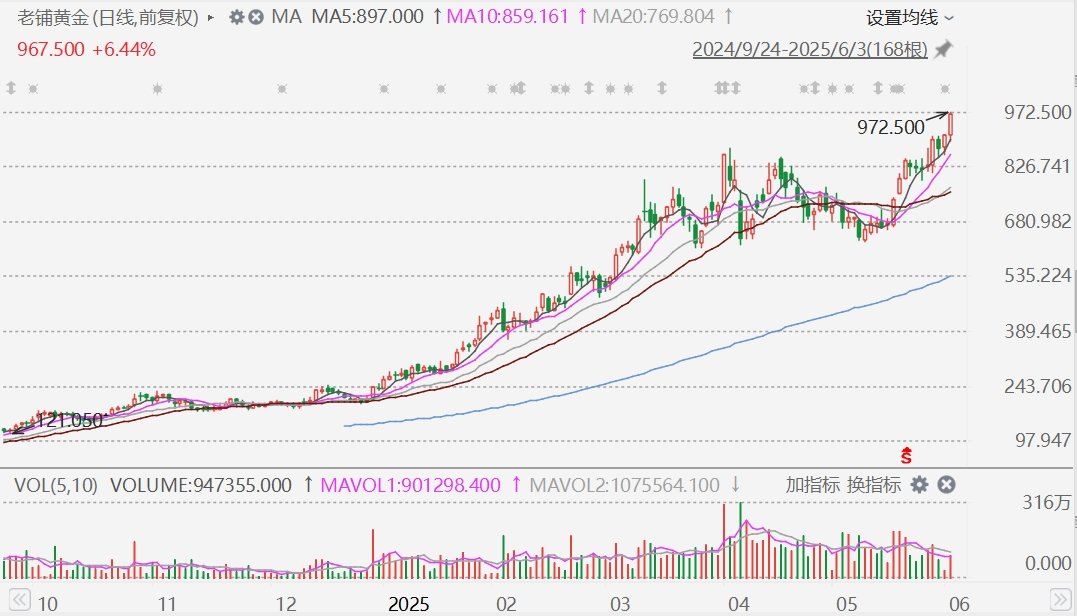Viewport: 1077px width, 616px height.
Task: Click the VOLUME:947355.000 readout
Action: (x=201, y=486)
